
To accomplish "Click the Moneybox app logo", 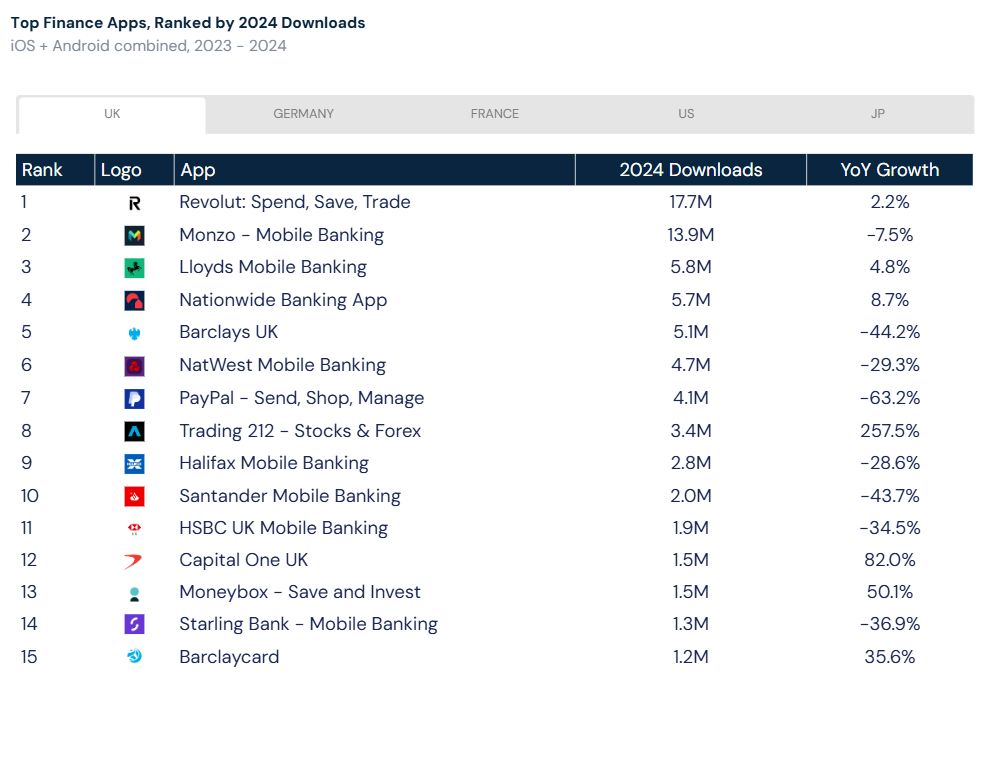I will [134, 594].
